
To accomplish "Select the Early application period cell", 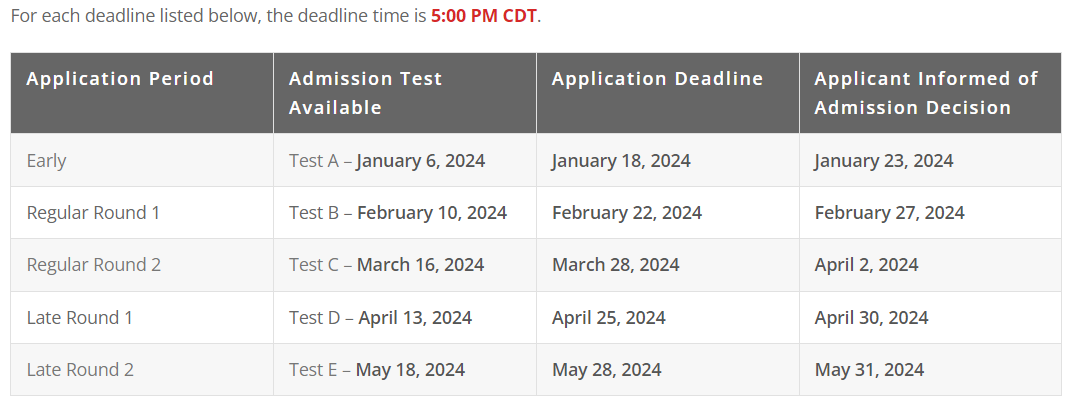I will pos(142,160).
